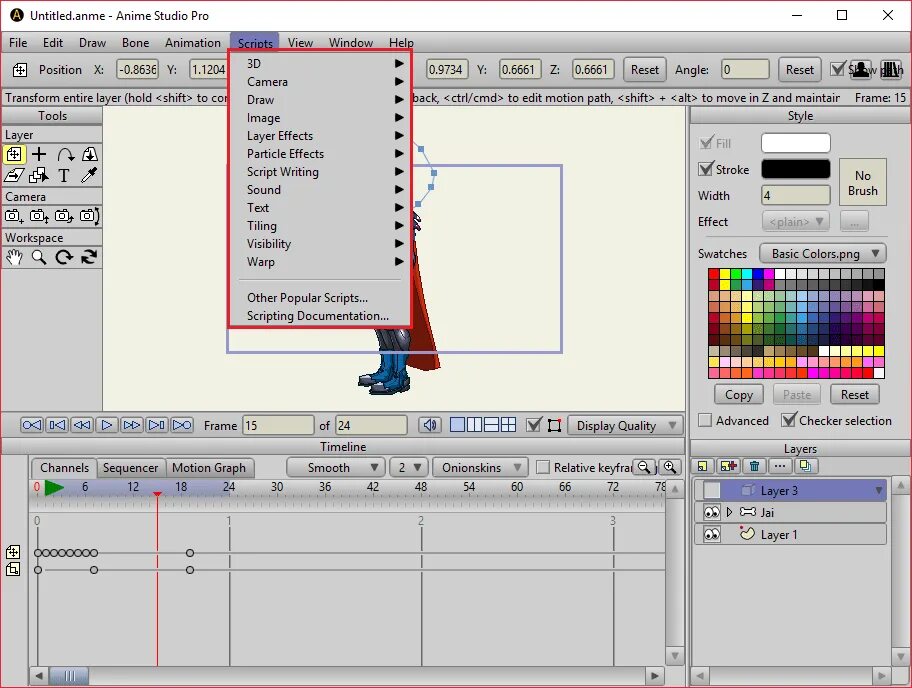This screenshot has width=912, height=688.
Task: Open the Display Quality dropdown
Action: point(625,426)
